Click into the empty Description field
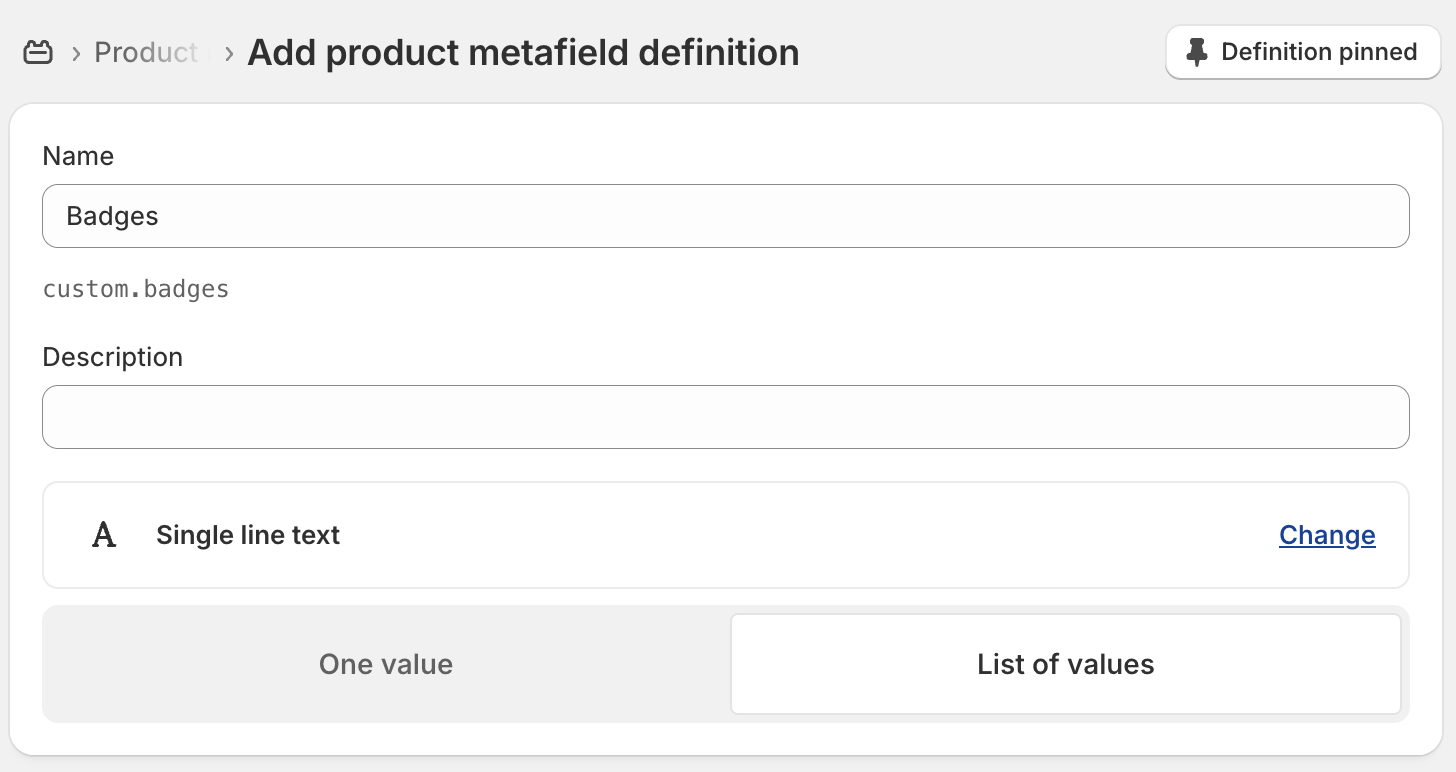Viewport: 1456px width, 772px height. pyautogui.click(x=726, y=417)
